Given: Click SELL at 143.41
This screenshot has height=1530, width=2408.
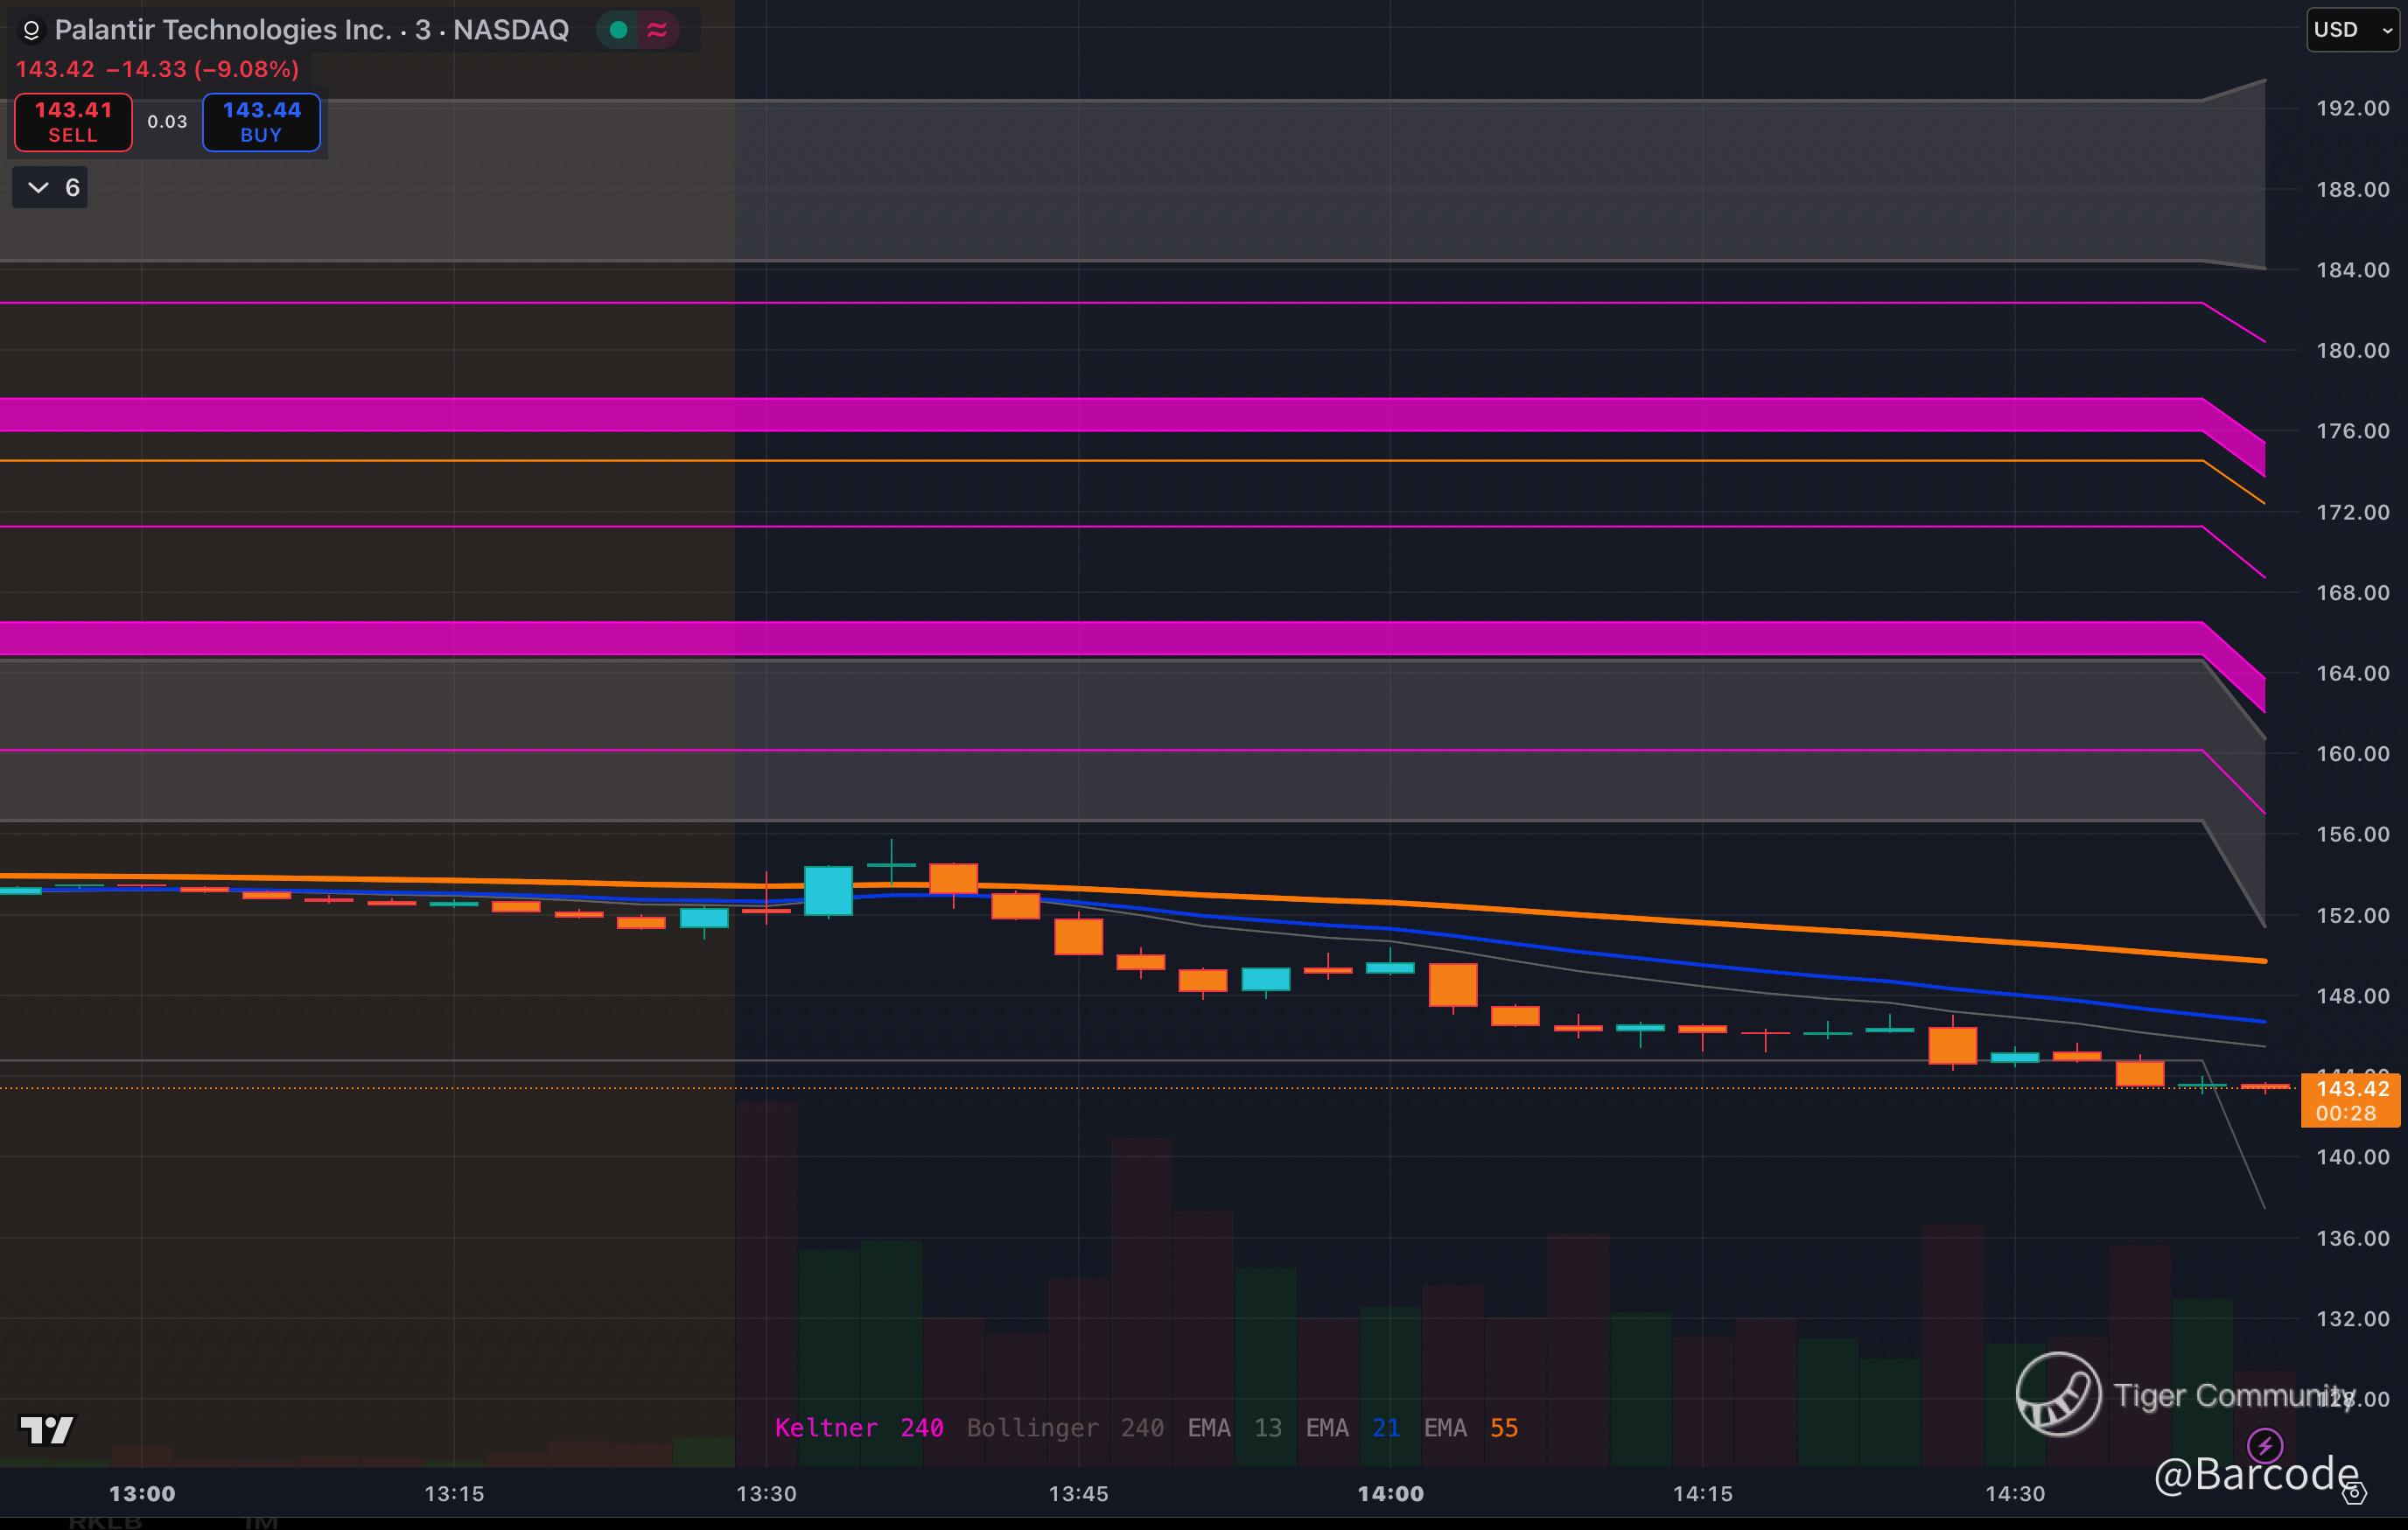Looking at the screenshot, I should click(73, 122).
